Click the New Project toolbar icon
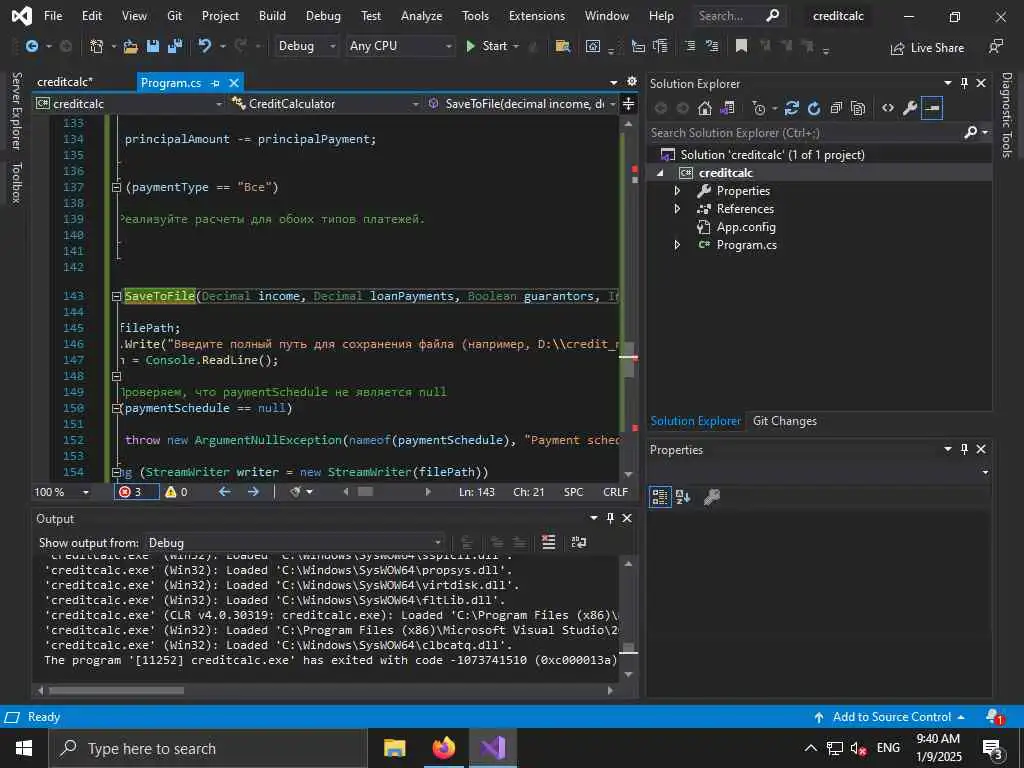 (97, 46)
